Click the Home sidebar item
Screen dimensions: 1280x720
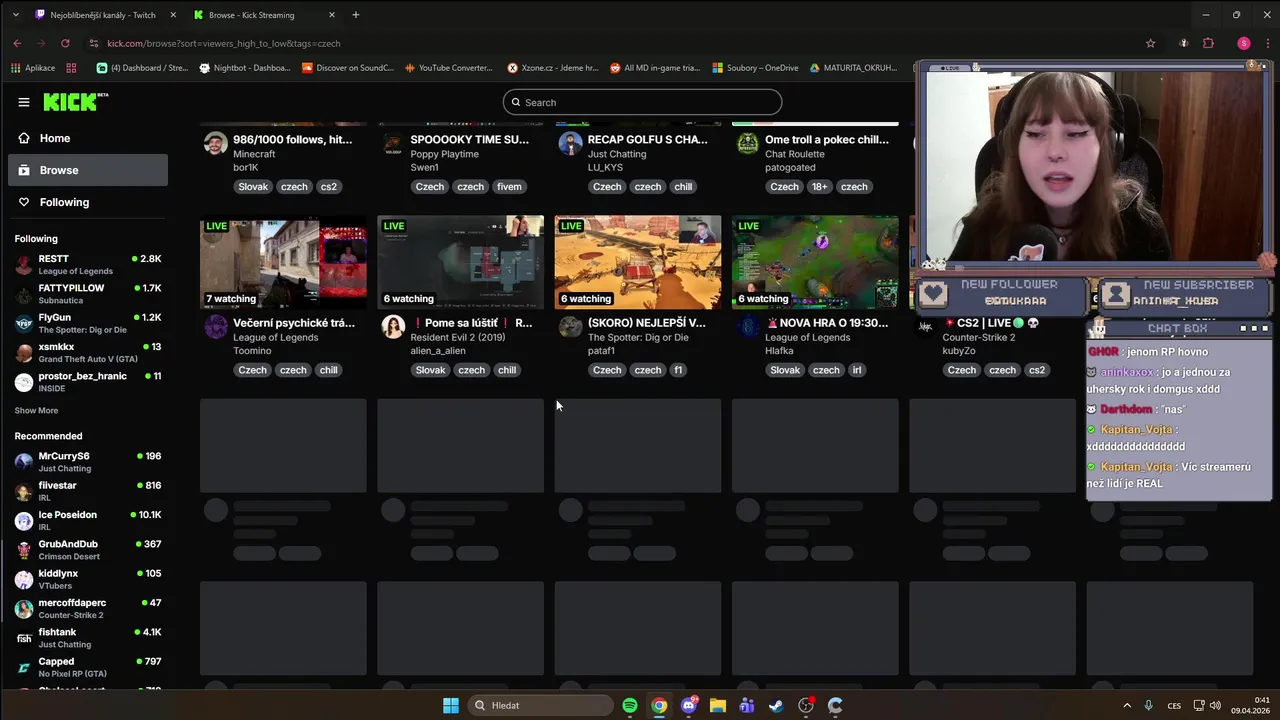(x=88, y=138)
